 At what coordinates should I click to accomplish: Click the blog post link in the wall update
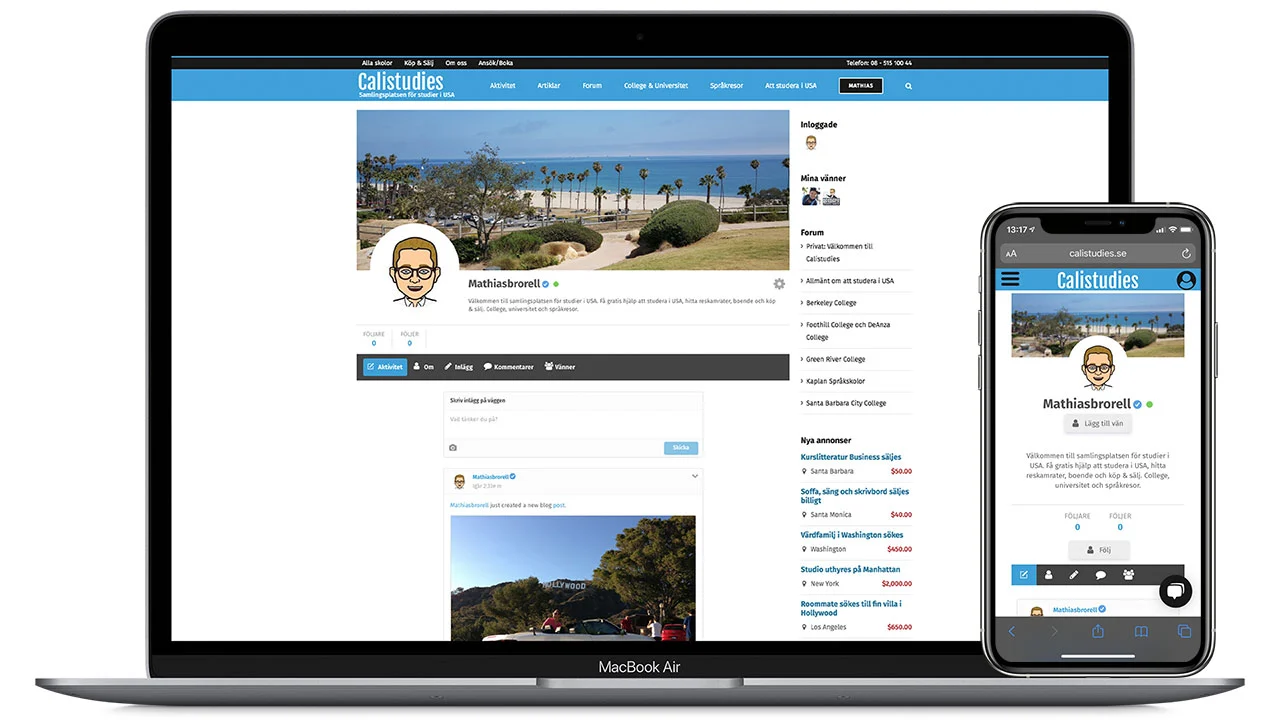(x=560, y=505)
